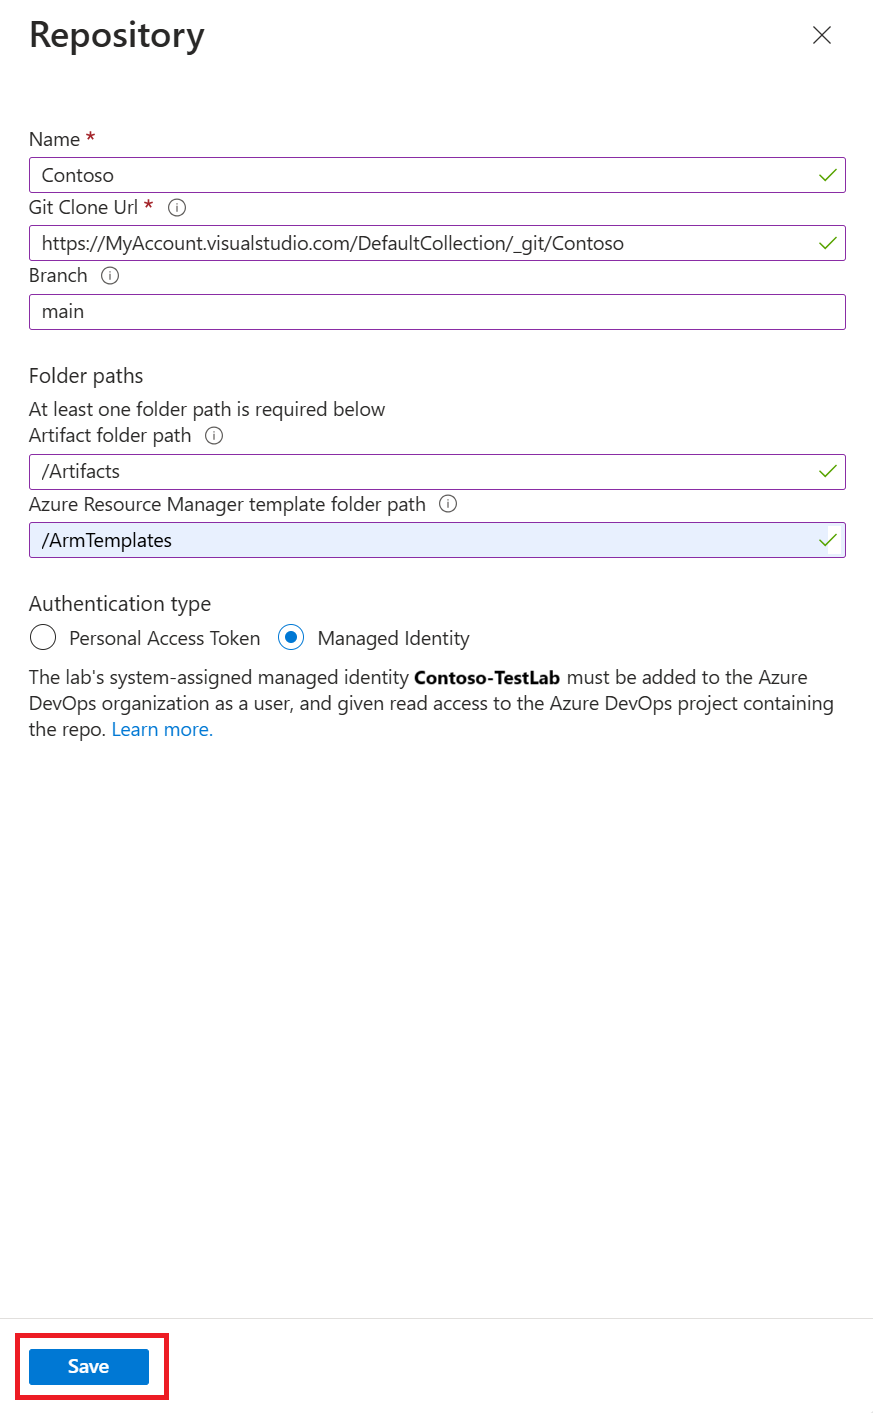
Task: Select the Personal Access Token radio button
Action: [x=43, y=637]
